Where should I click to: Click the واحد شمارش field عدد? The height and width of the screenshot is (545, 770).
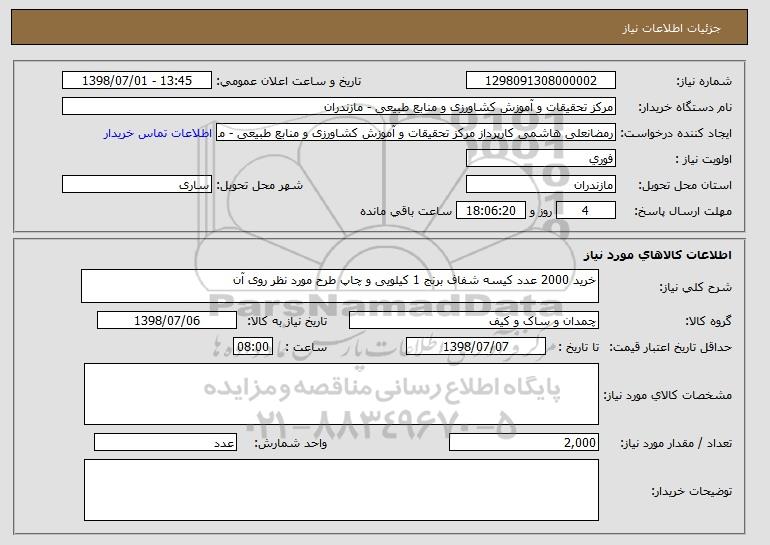click(x=165, y=442)
